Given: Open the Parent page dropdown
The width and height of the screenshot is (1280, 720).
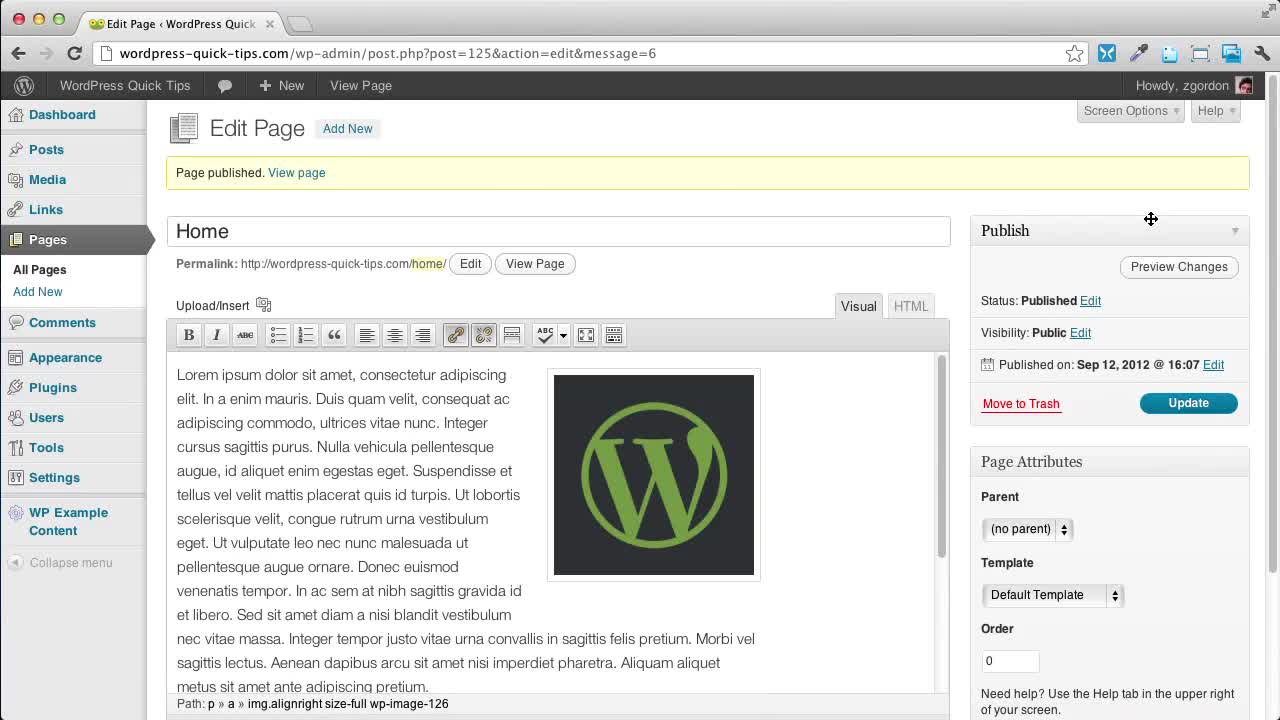Looking at the screenshot, I should tap(1027, 529).
